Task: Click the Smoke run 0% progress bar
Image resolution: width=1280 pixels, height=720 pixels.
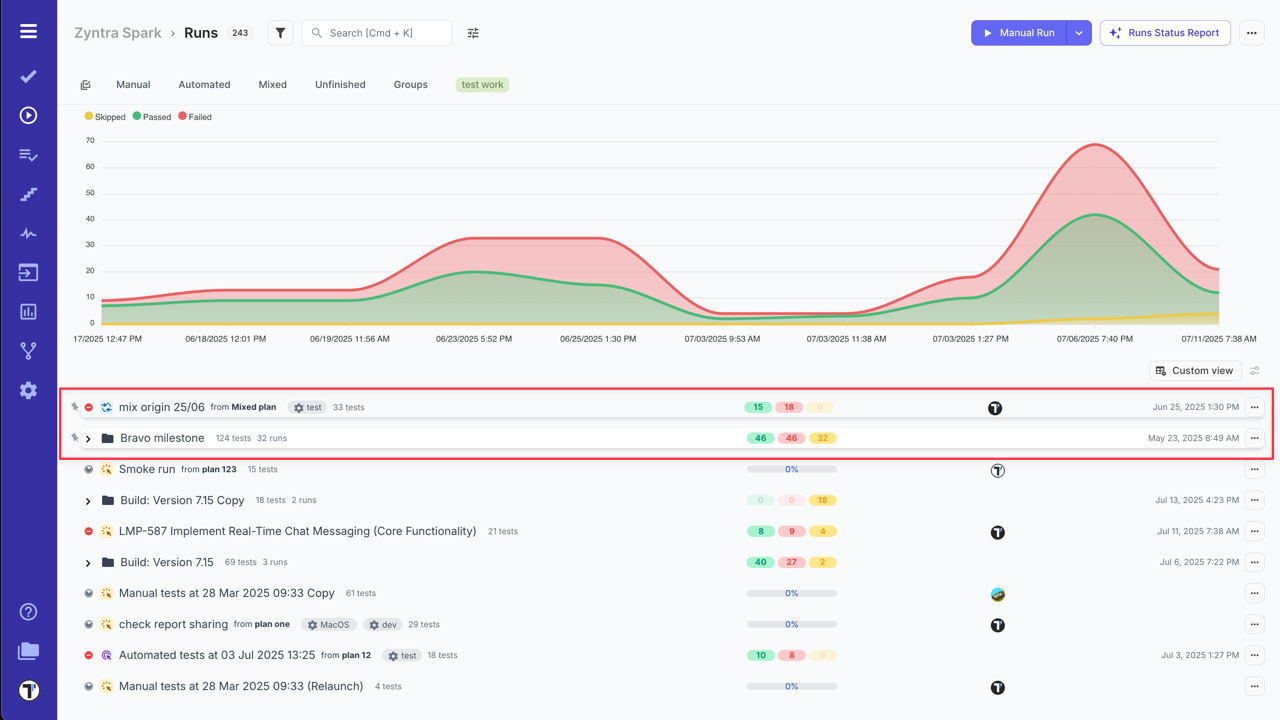Action: [x=791, y=469]
